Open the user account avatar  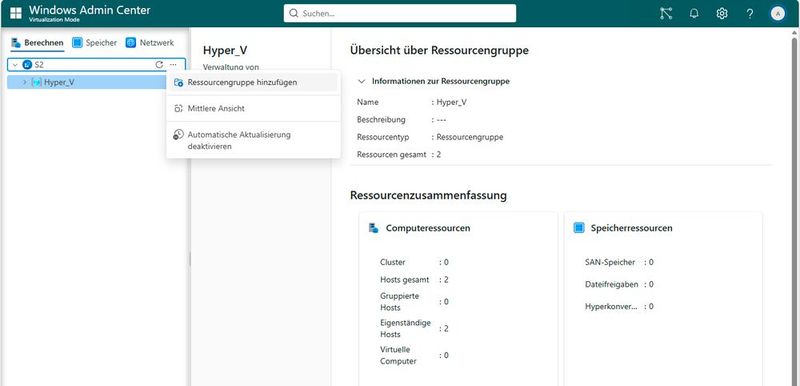[x=778, y=14]
